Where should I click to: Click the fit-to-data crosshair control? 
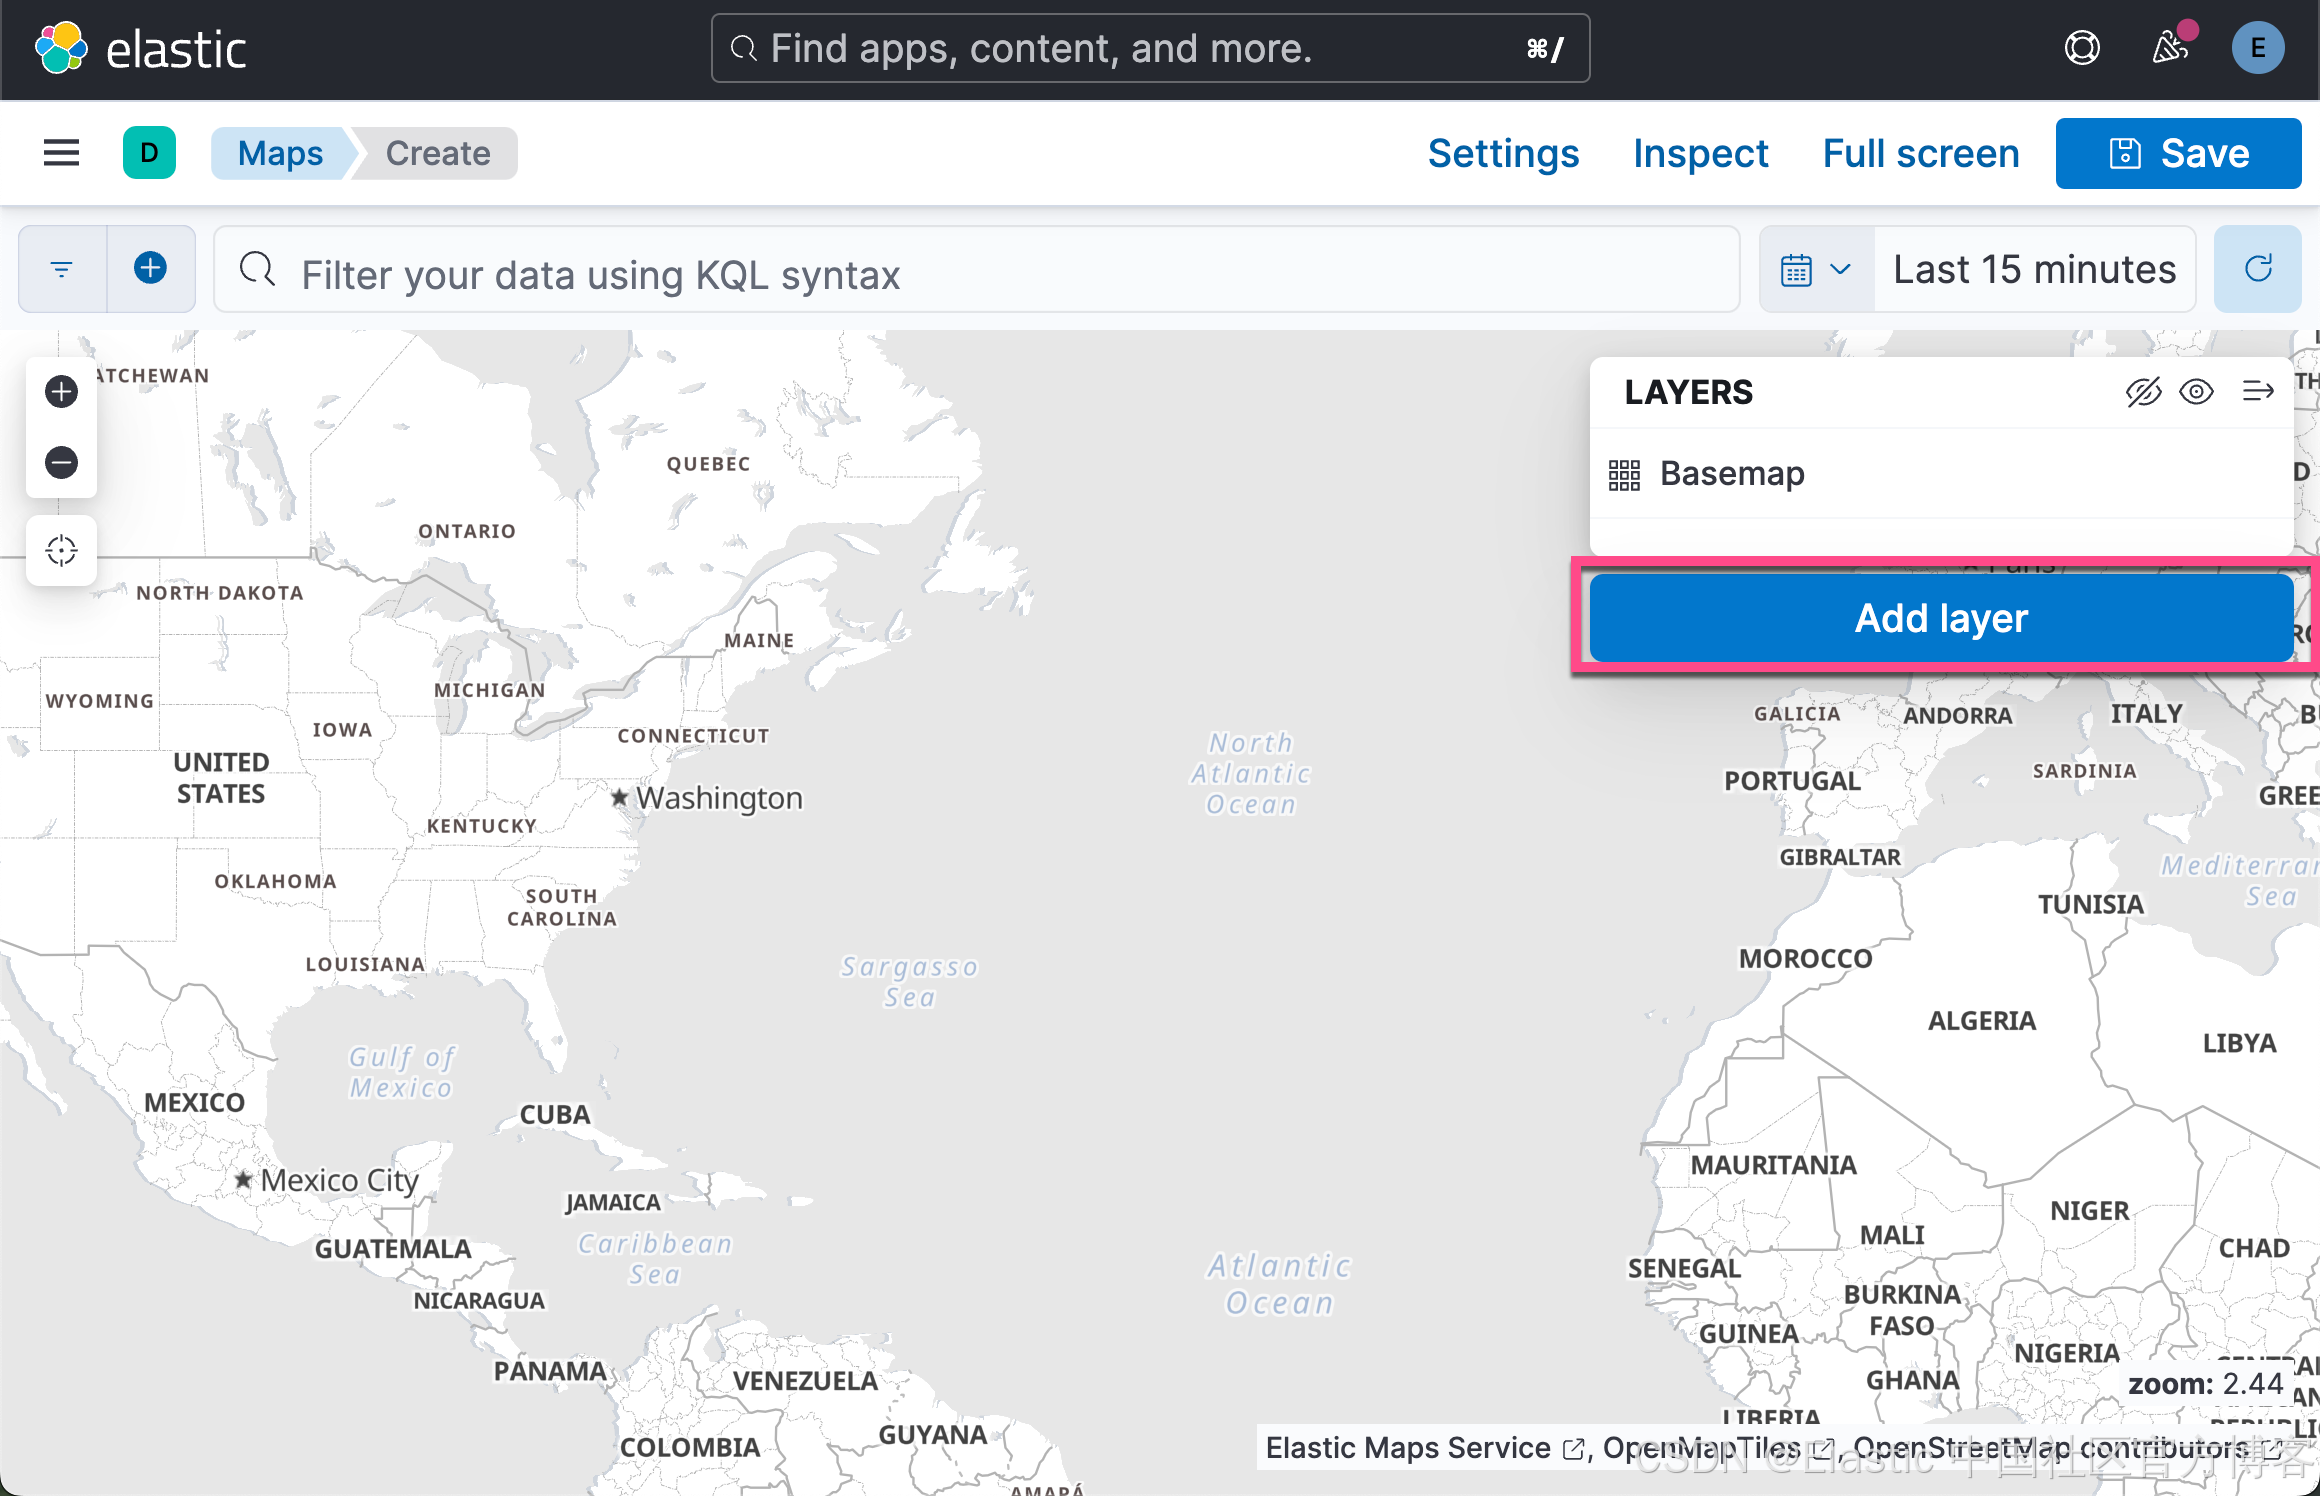(x=61, y=549)
